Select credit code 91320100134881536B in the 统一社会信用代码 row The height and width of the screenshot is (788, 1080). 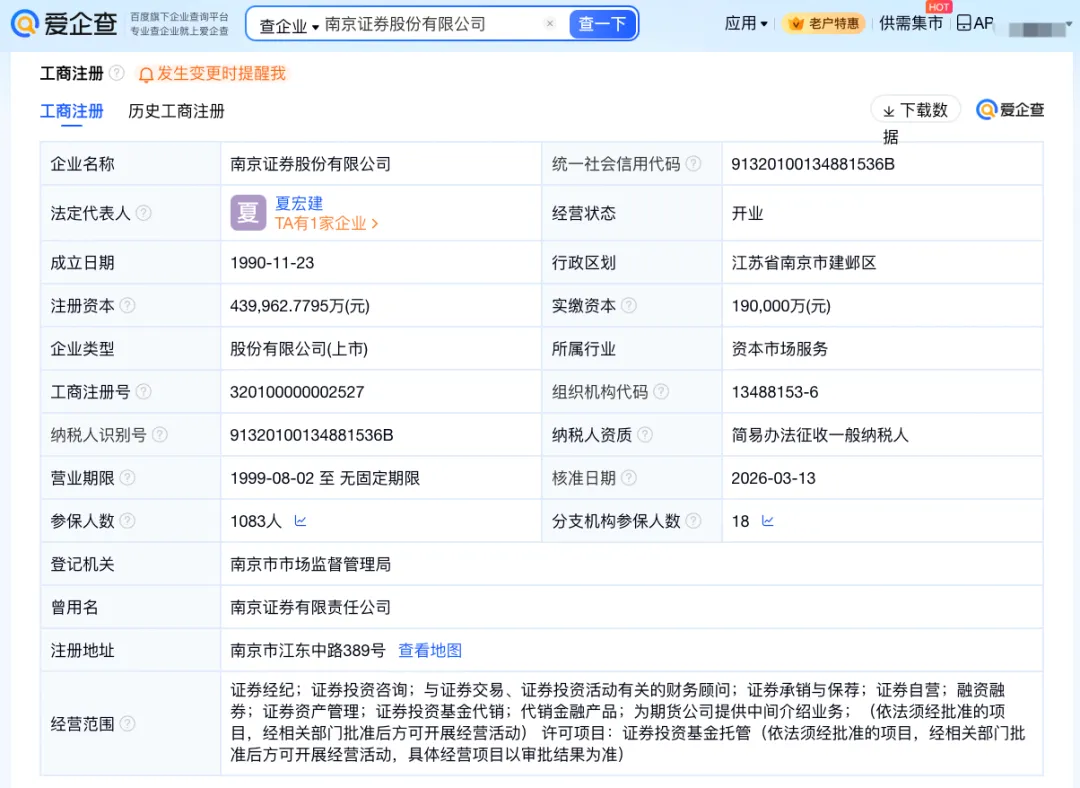[813, 164]
